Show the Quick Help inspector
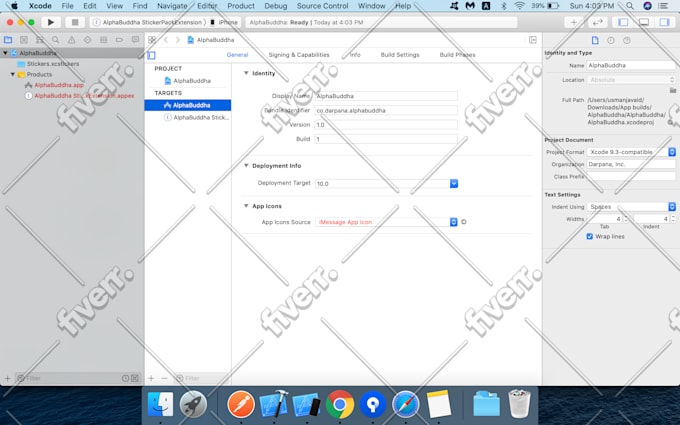Image resolution: width=680 pixels, height=425 pixels. coord(627,40)
